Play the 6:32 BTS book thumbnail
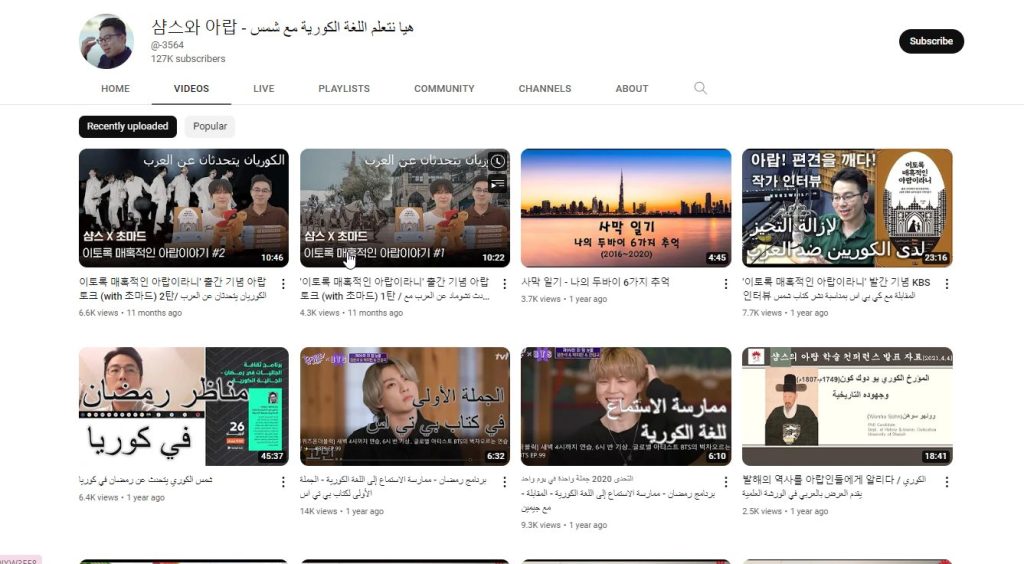This screenshot has height=564, width=1024. (405, 406)
